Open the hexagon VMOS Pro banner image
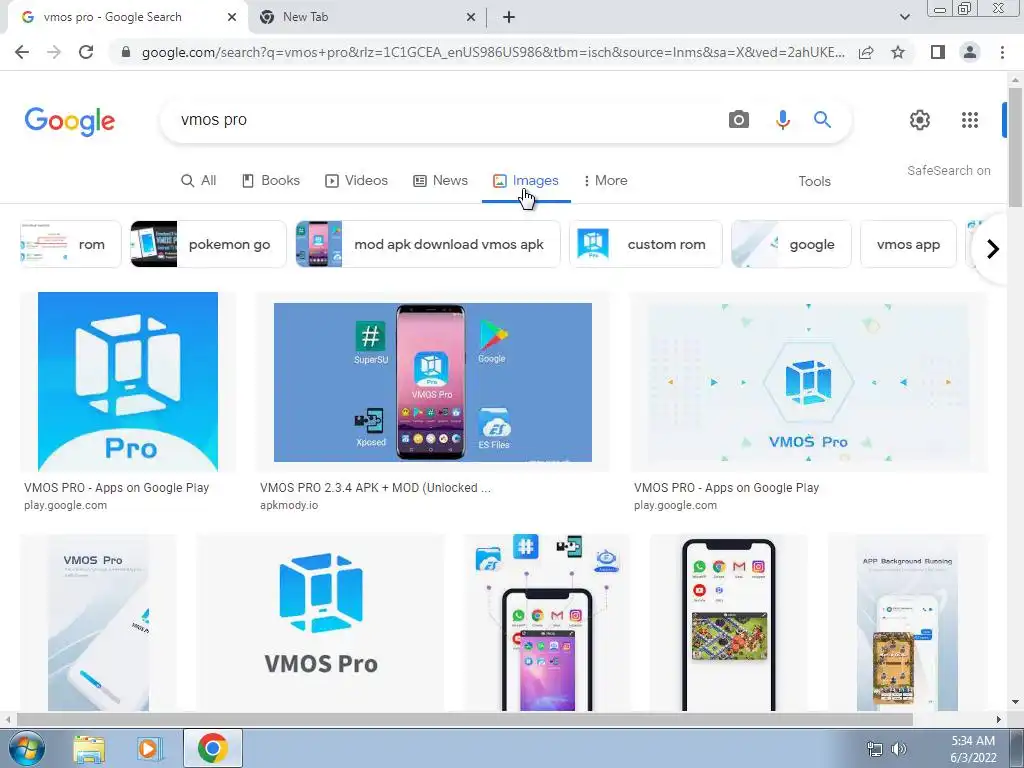 coord(808,381)
